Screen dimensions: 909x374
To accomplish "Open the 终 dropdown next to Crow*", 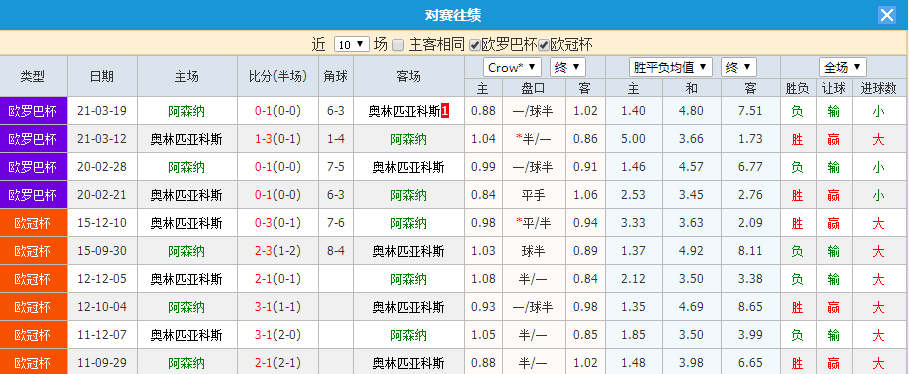I will pos(568,67).
